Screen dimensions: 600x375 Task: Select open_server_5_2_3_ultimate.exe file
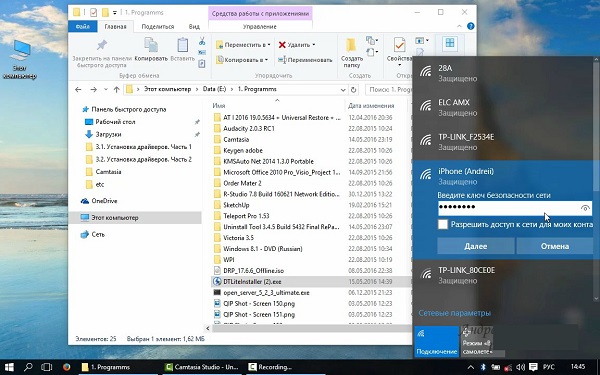click(266, 293)
